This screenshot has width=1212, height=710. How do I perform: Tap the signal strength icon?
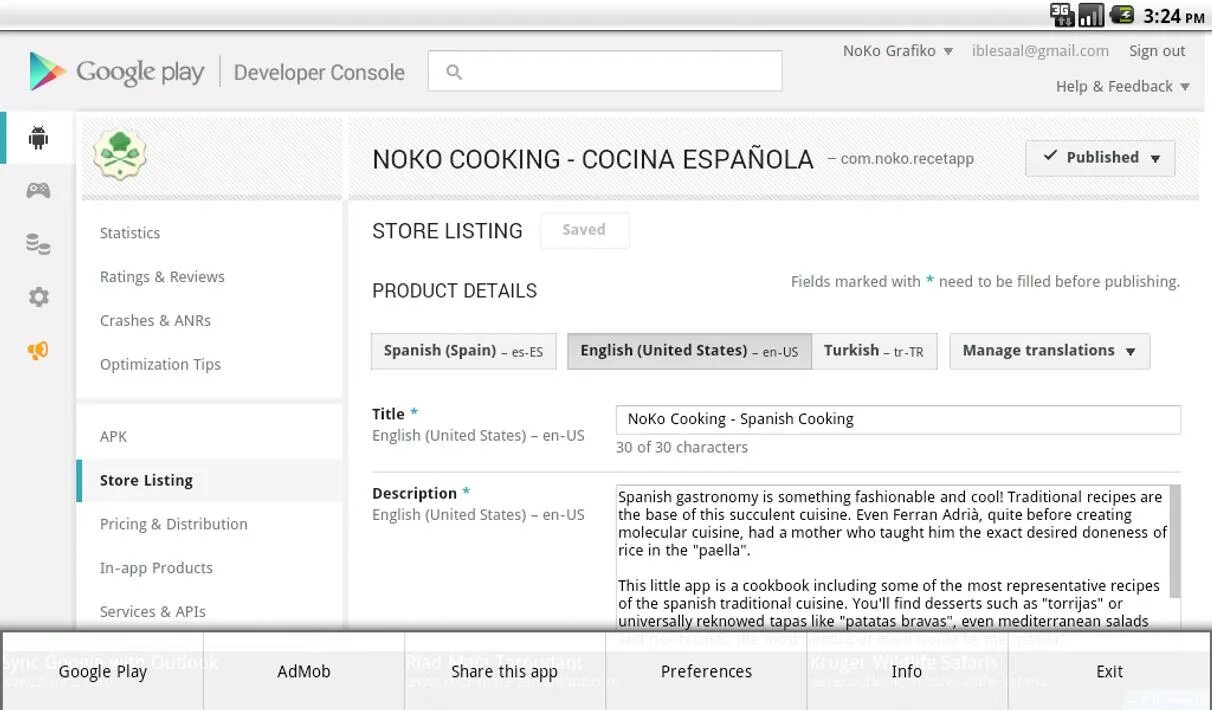tap(1092, 15)
